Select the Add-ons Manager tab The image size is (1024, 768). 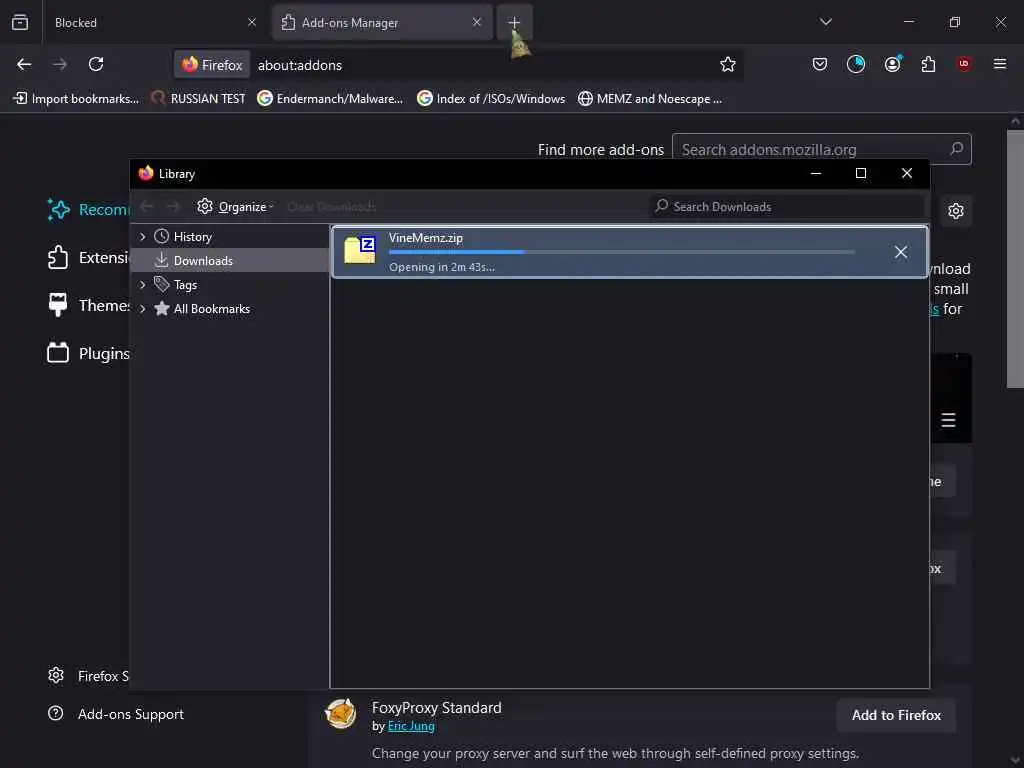(x=382, y=22)
